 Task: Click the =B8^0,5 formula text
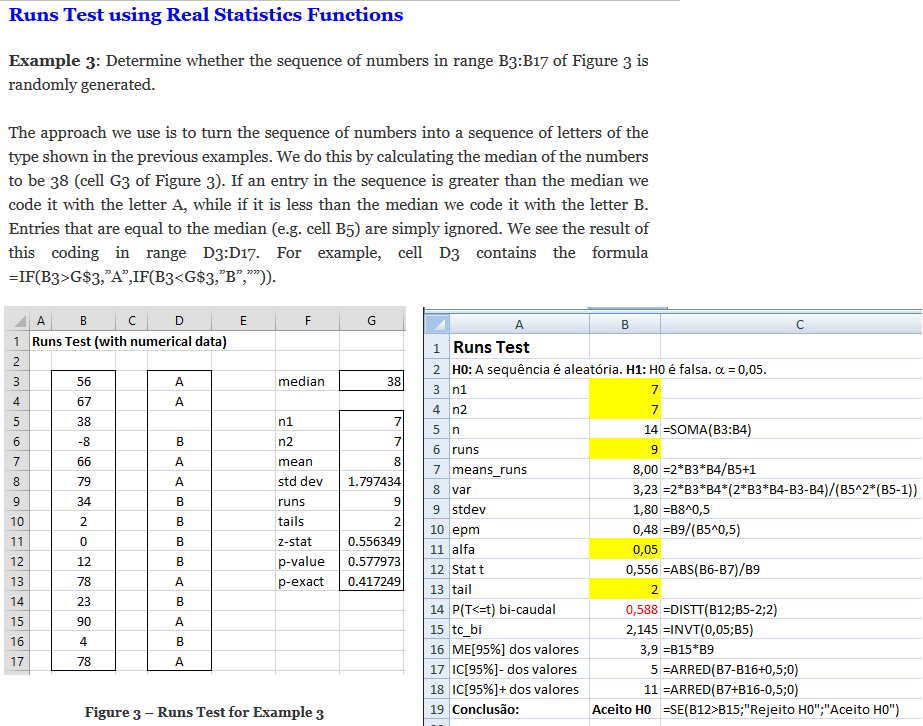(x=686, y=510)
